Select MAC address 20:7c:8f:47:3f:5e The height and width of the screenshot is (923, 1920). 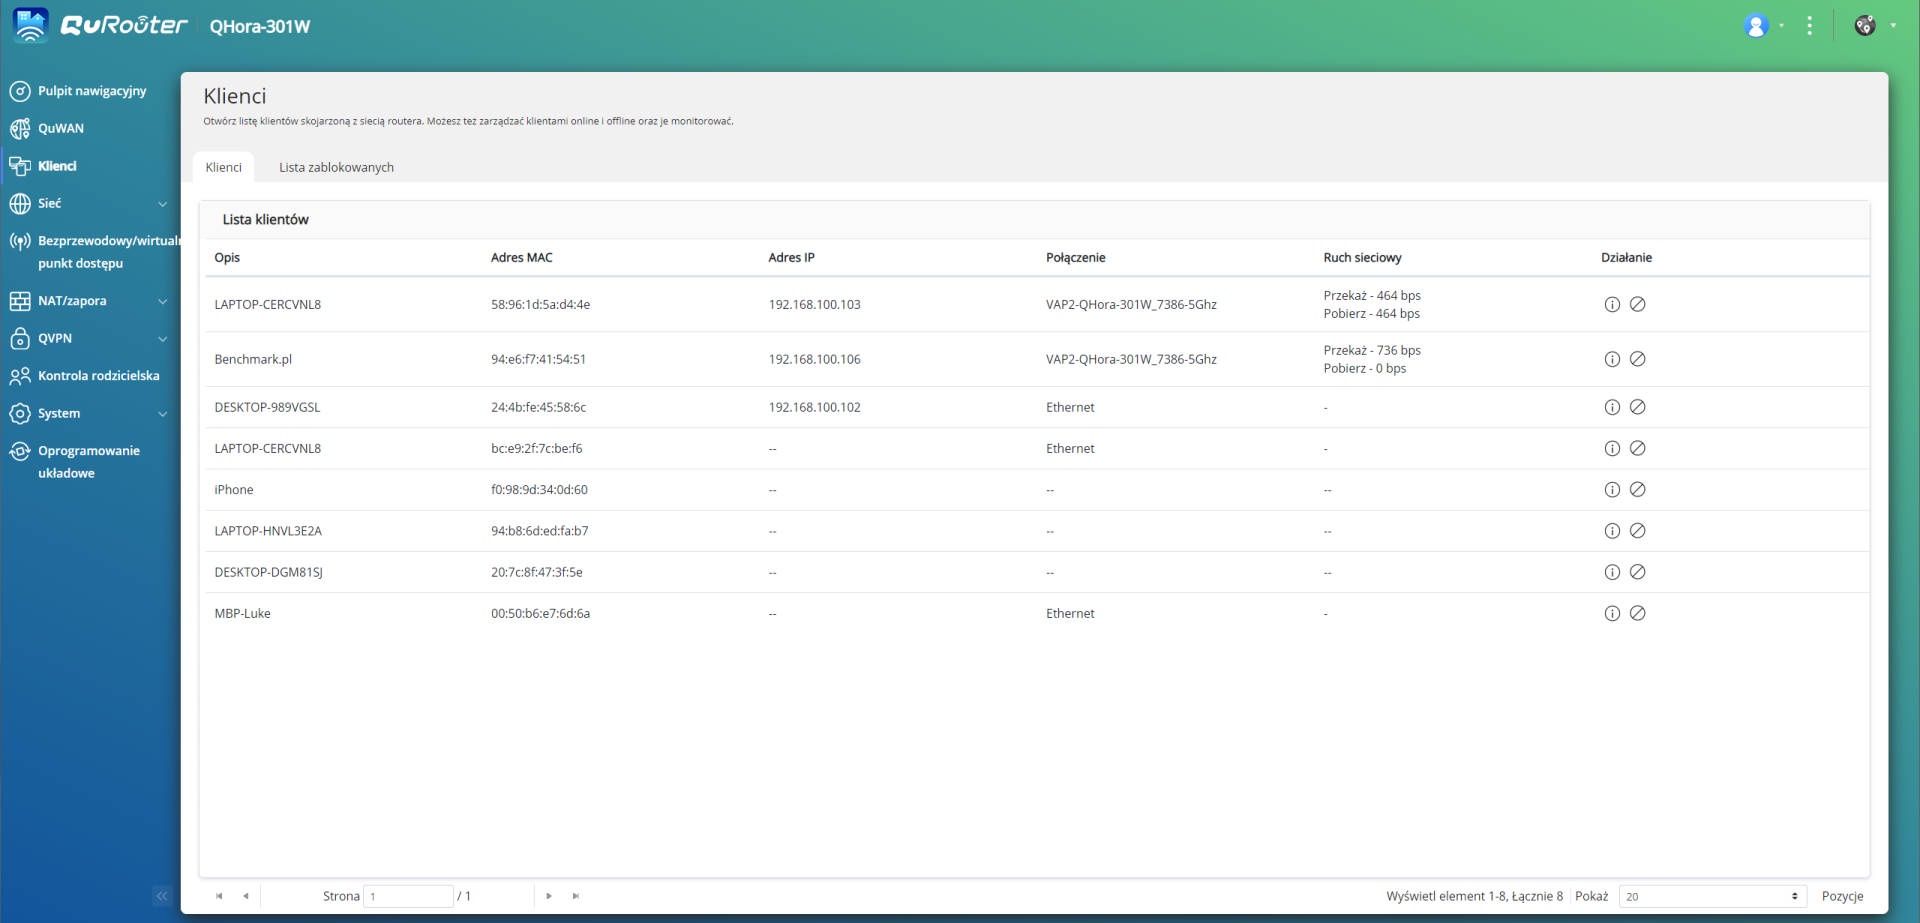[537, 573]
